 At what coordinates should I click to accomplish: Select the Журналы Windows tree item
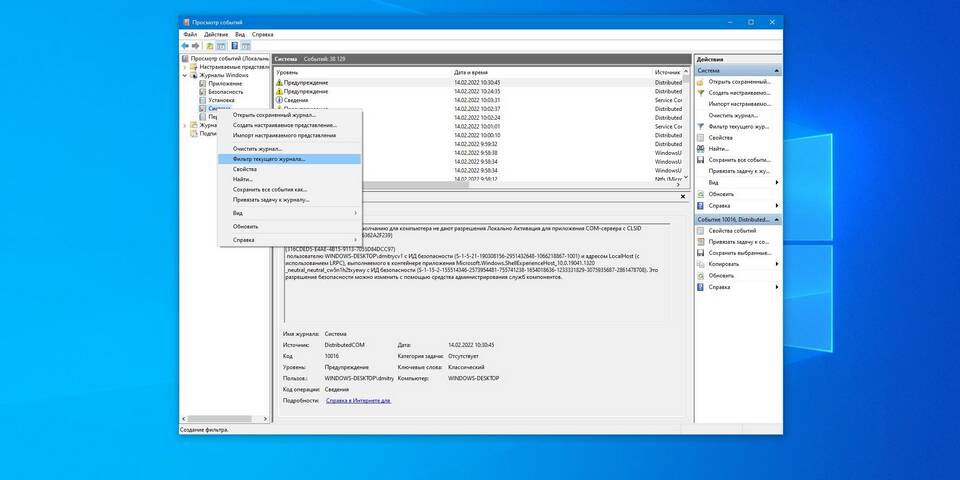223,75
